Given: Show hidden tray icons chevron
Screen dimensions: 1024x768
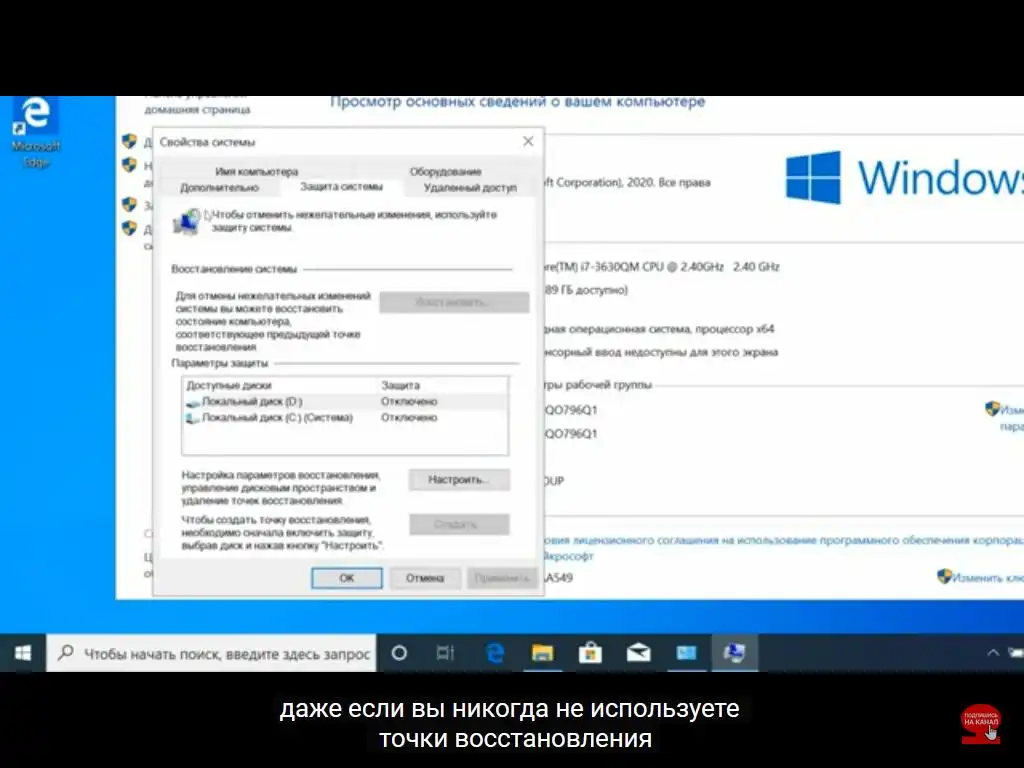Looking at the screenshot, I should 993,653.
